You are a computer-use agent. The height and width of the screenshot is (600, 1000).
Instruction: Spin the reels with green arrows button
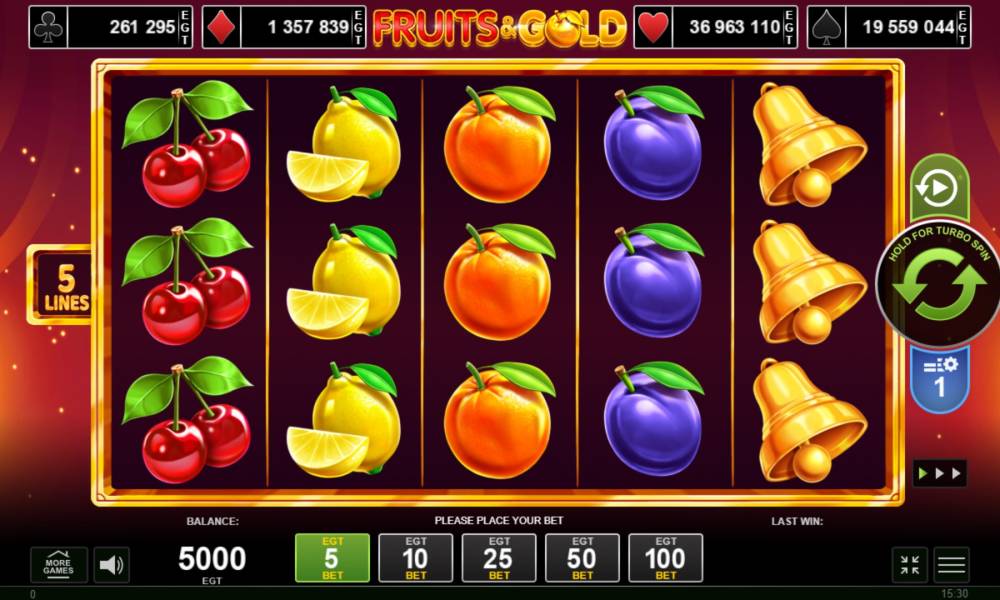[938, 285]
